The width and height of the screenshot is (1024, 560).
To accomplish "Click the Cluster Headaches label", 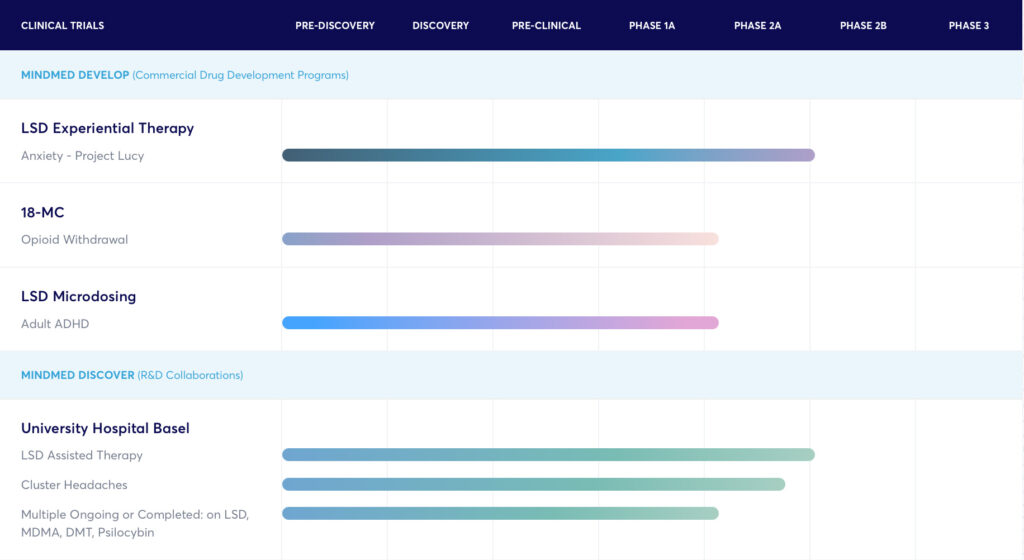I will click(74, 485).
